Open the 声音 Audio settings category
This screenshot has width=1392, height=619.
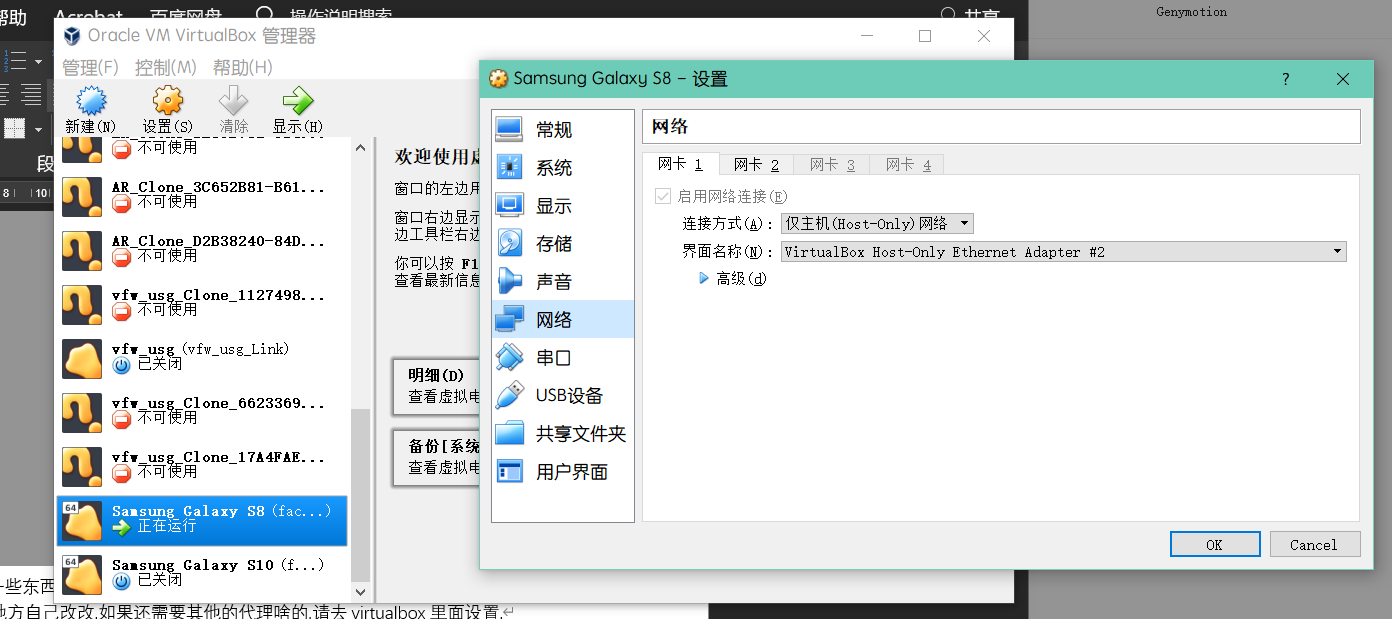pos(563,282)
